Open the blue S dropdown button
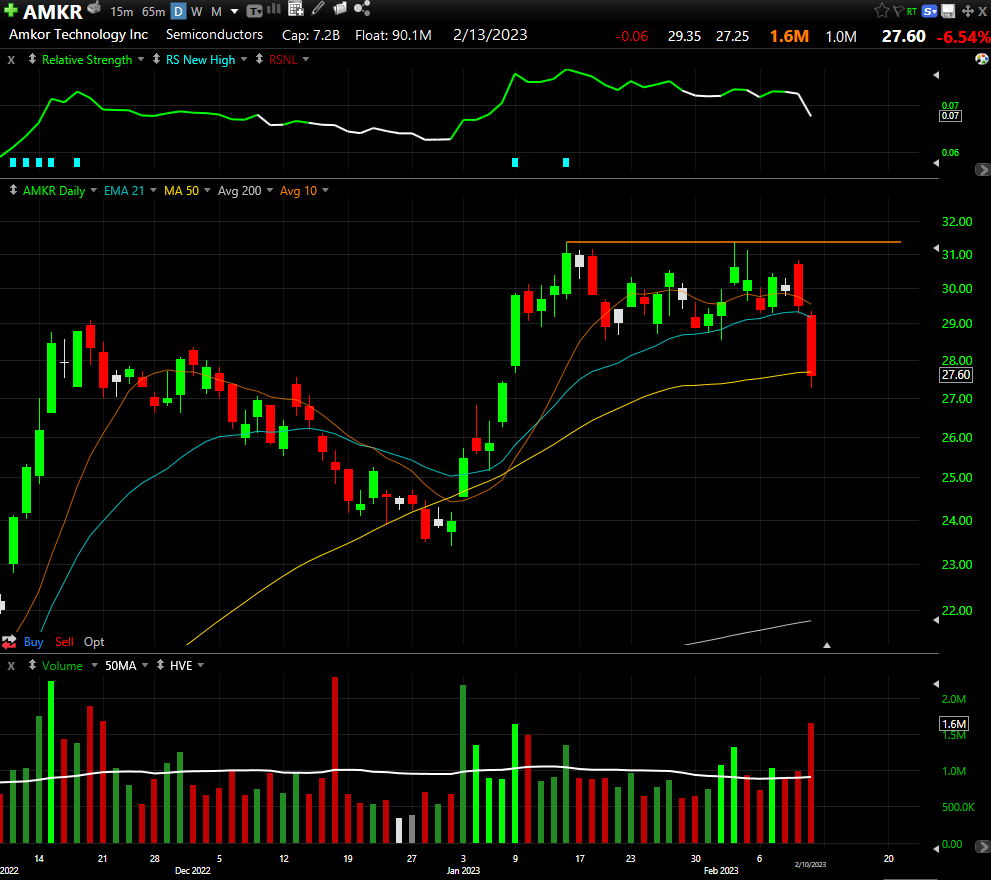This screenshot has height=880, width=991. point(930,11)
